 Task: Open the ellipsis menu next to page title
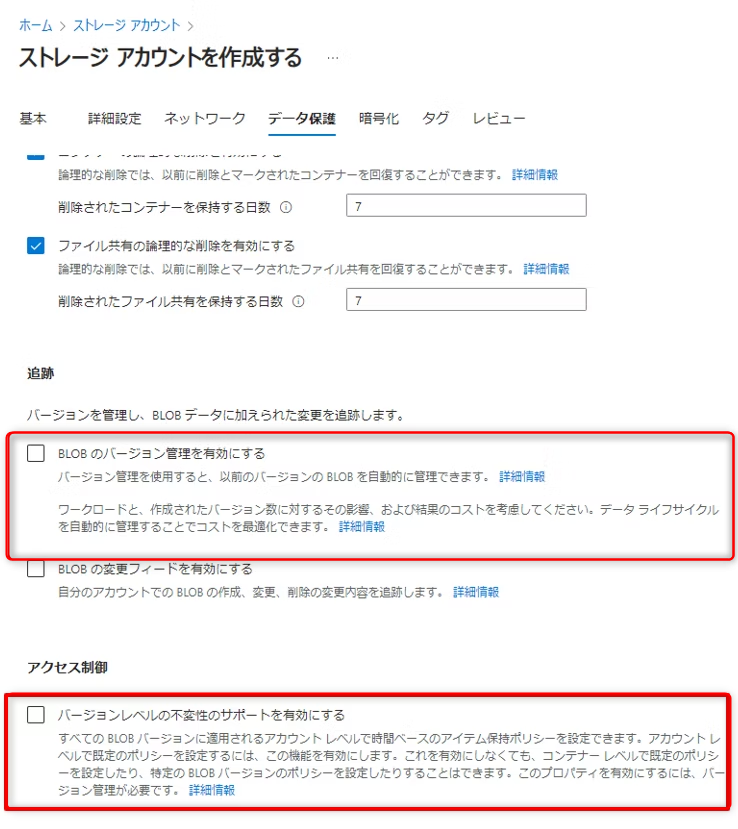click(333, 58)
